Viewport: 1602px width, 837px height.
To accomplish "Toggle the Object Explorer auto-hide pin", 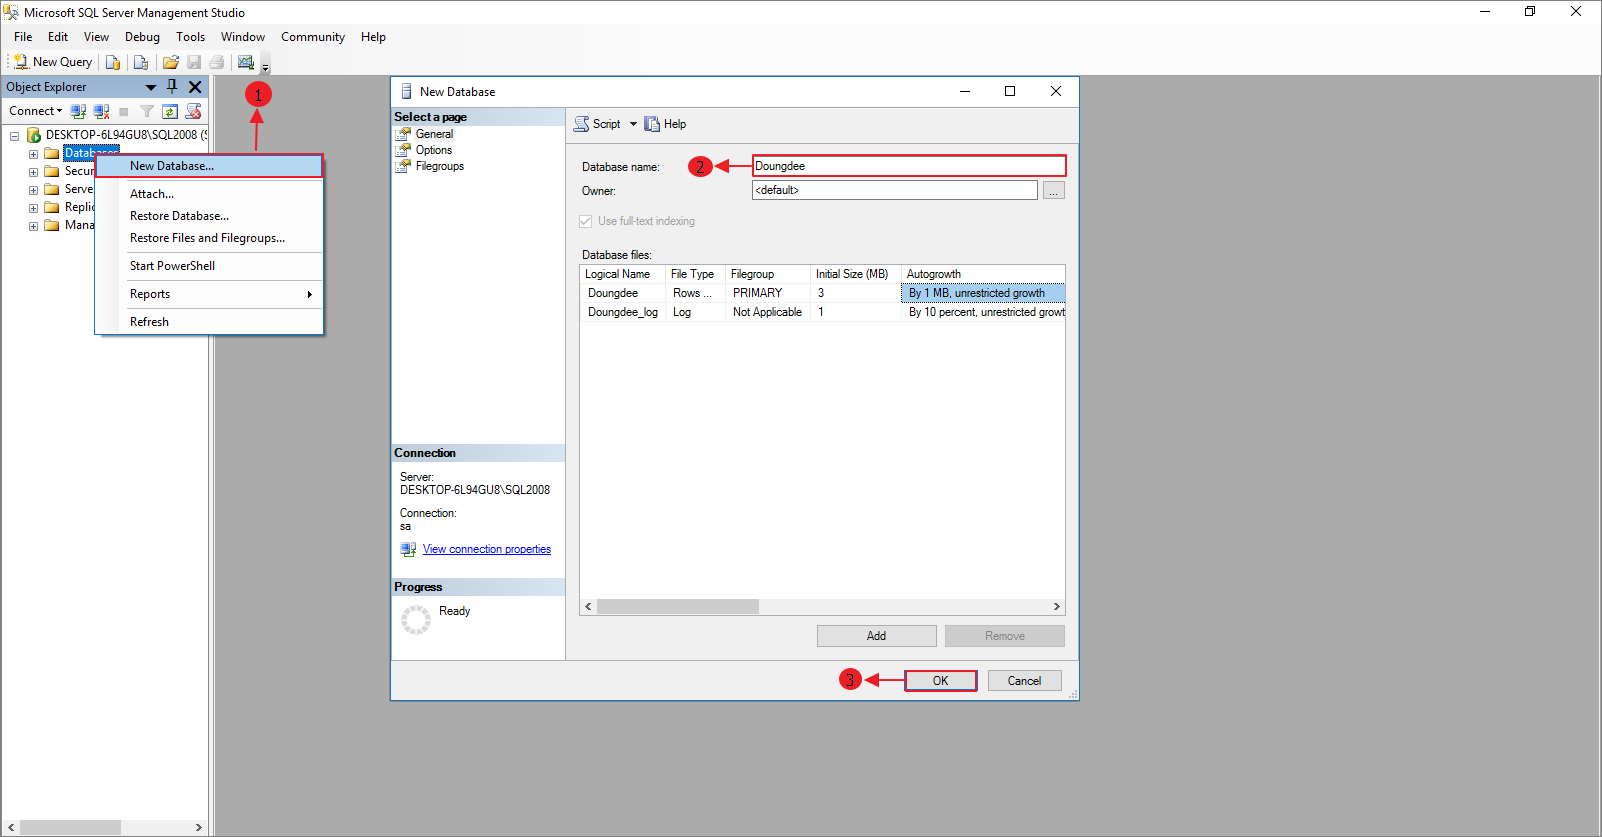I will [x=172, y=87].
